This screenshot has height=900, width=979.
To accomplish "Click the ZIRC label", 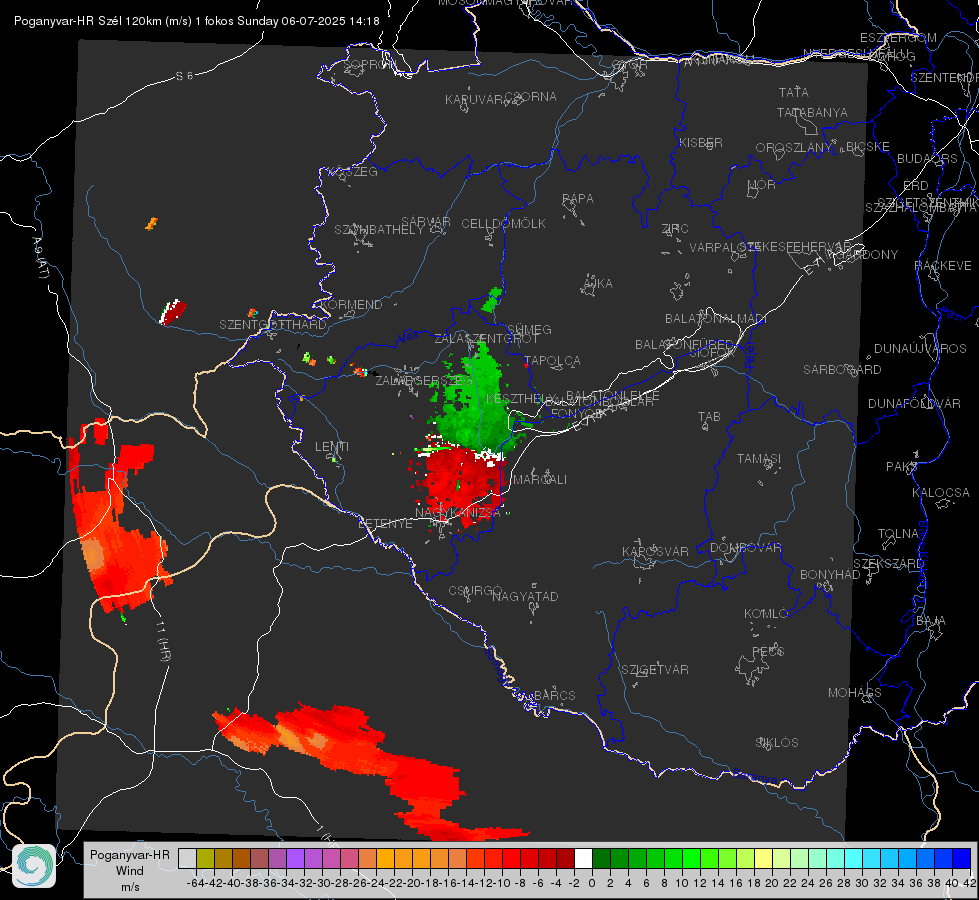I will (x=675, y=229).
